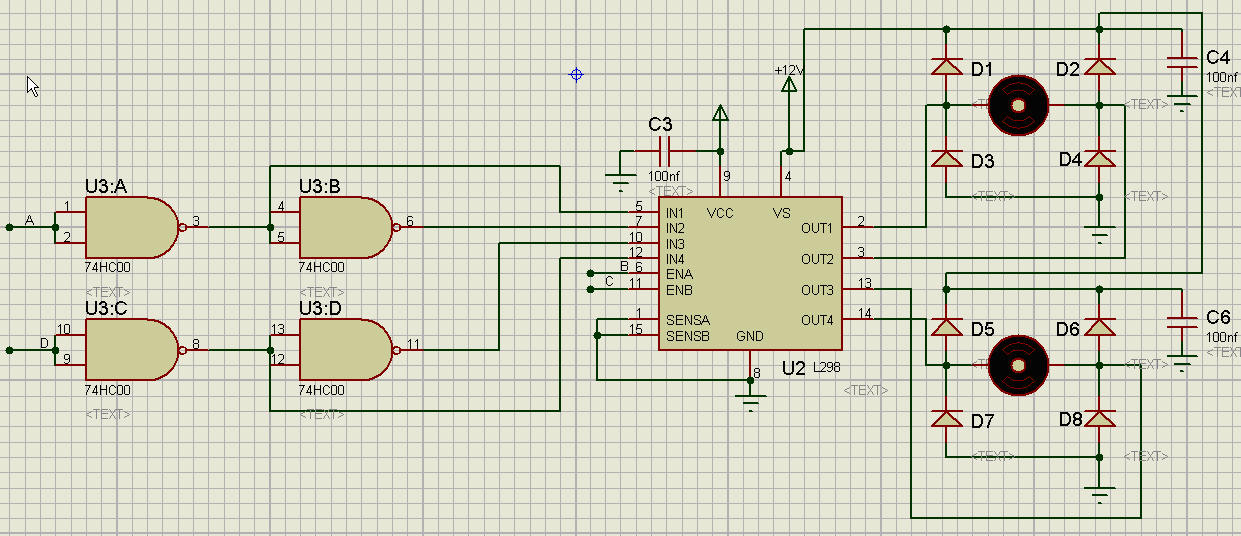
Task: Click the +12v power terminal arrow
Action: [x=788, y=86]
